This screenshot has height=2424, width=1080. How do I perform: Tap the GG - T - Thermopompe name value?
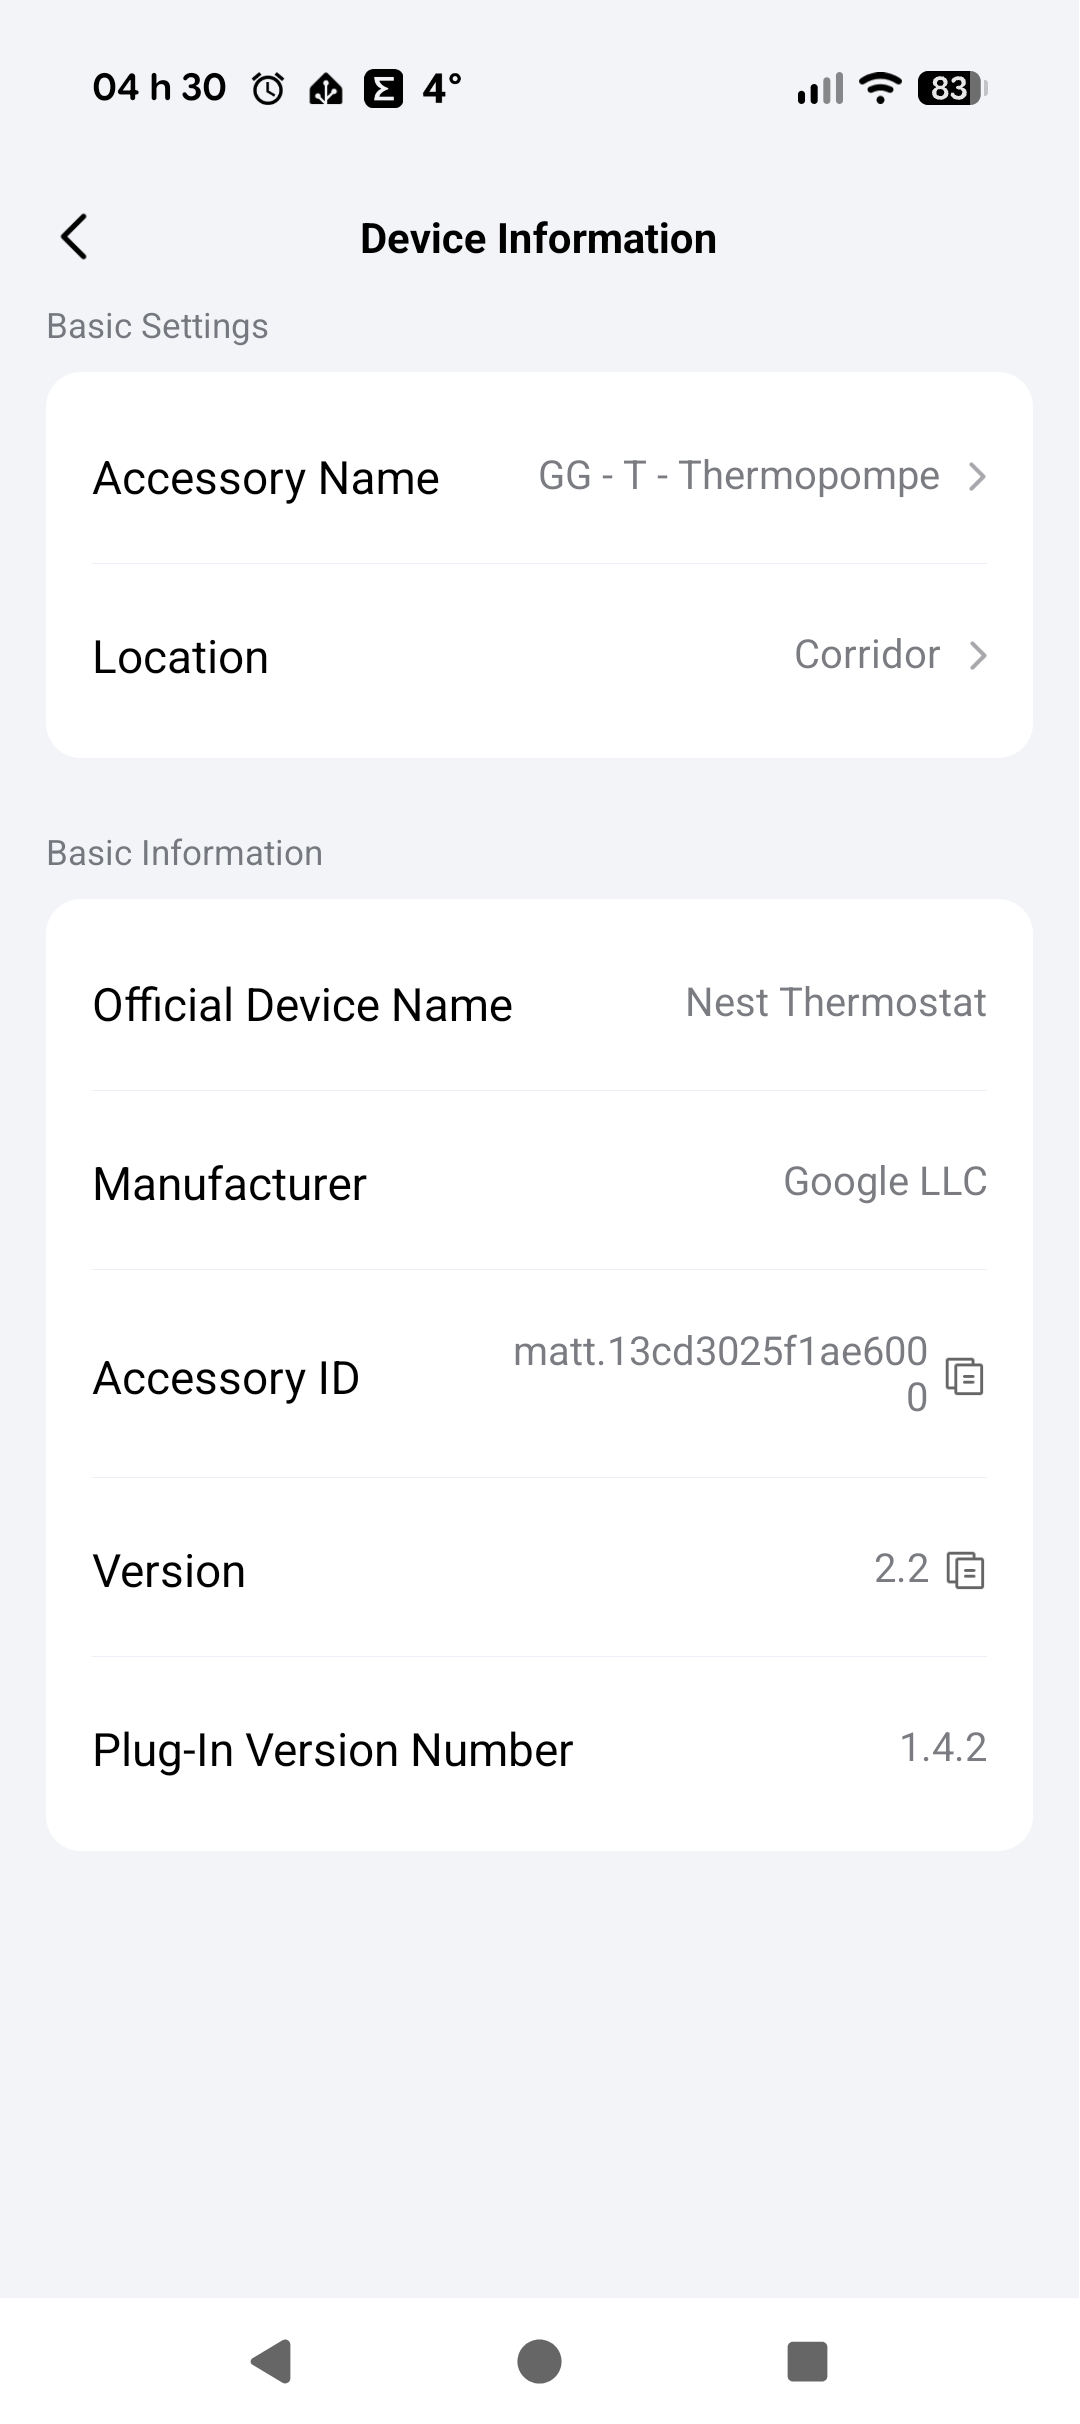[739, 476]
